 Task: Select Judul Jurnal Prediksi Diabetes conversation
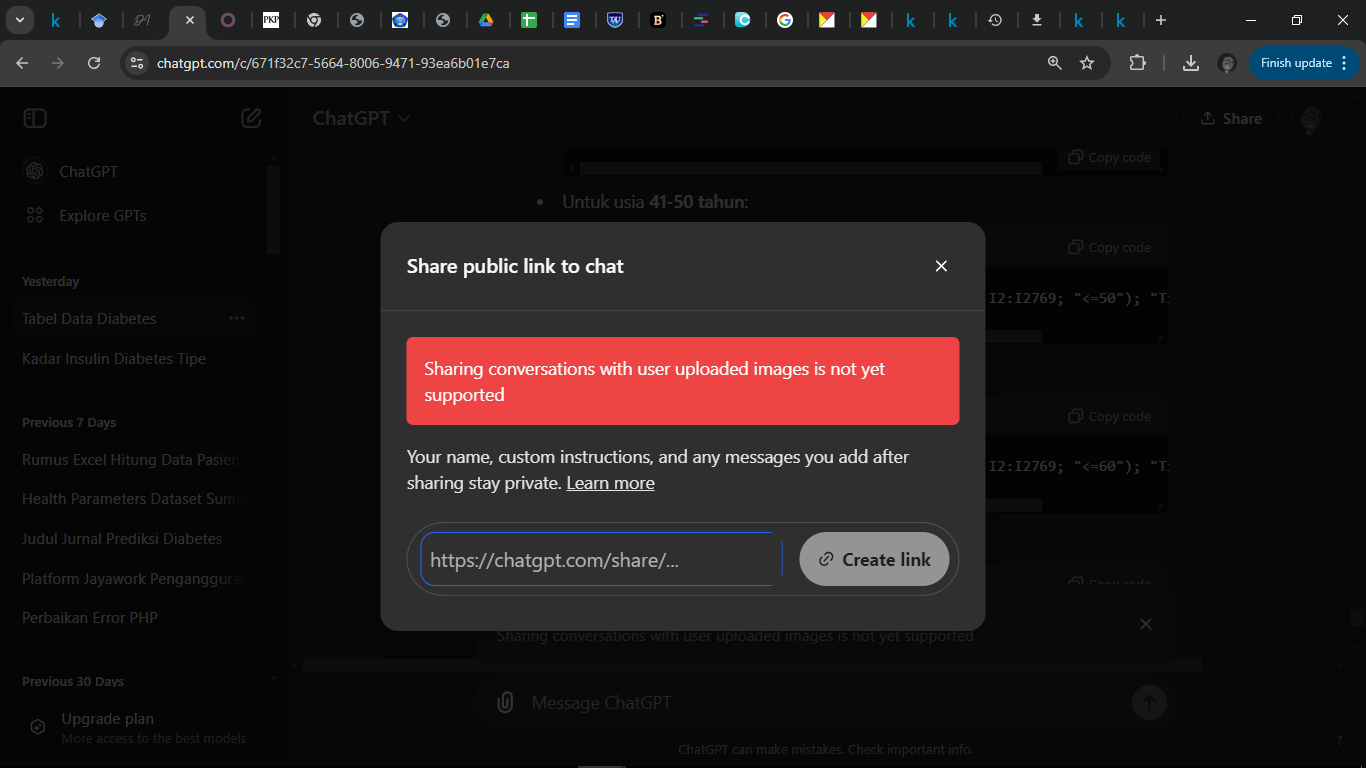click(x=122, y=539)
